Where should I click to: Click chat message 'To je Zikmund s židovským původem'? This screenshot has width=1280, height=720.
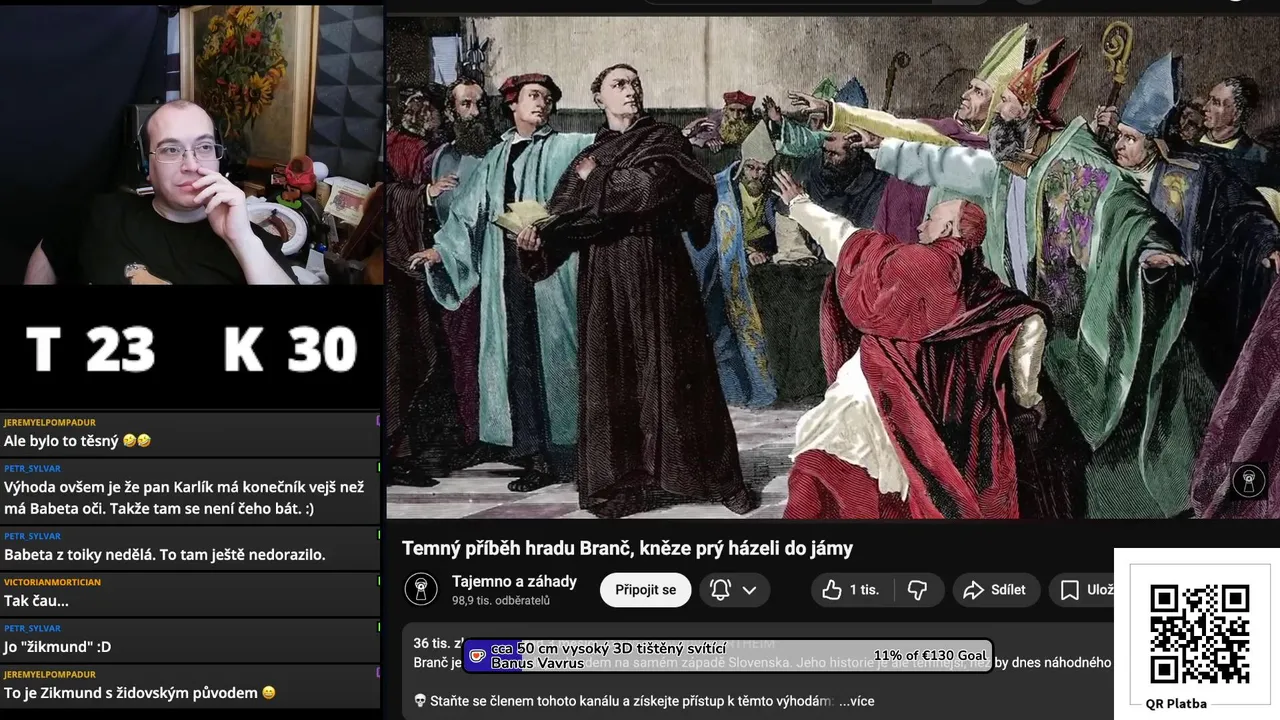coord(140,693)
